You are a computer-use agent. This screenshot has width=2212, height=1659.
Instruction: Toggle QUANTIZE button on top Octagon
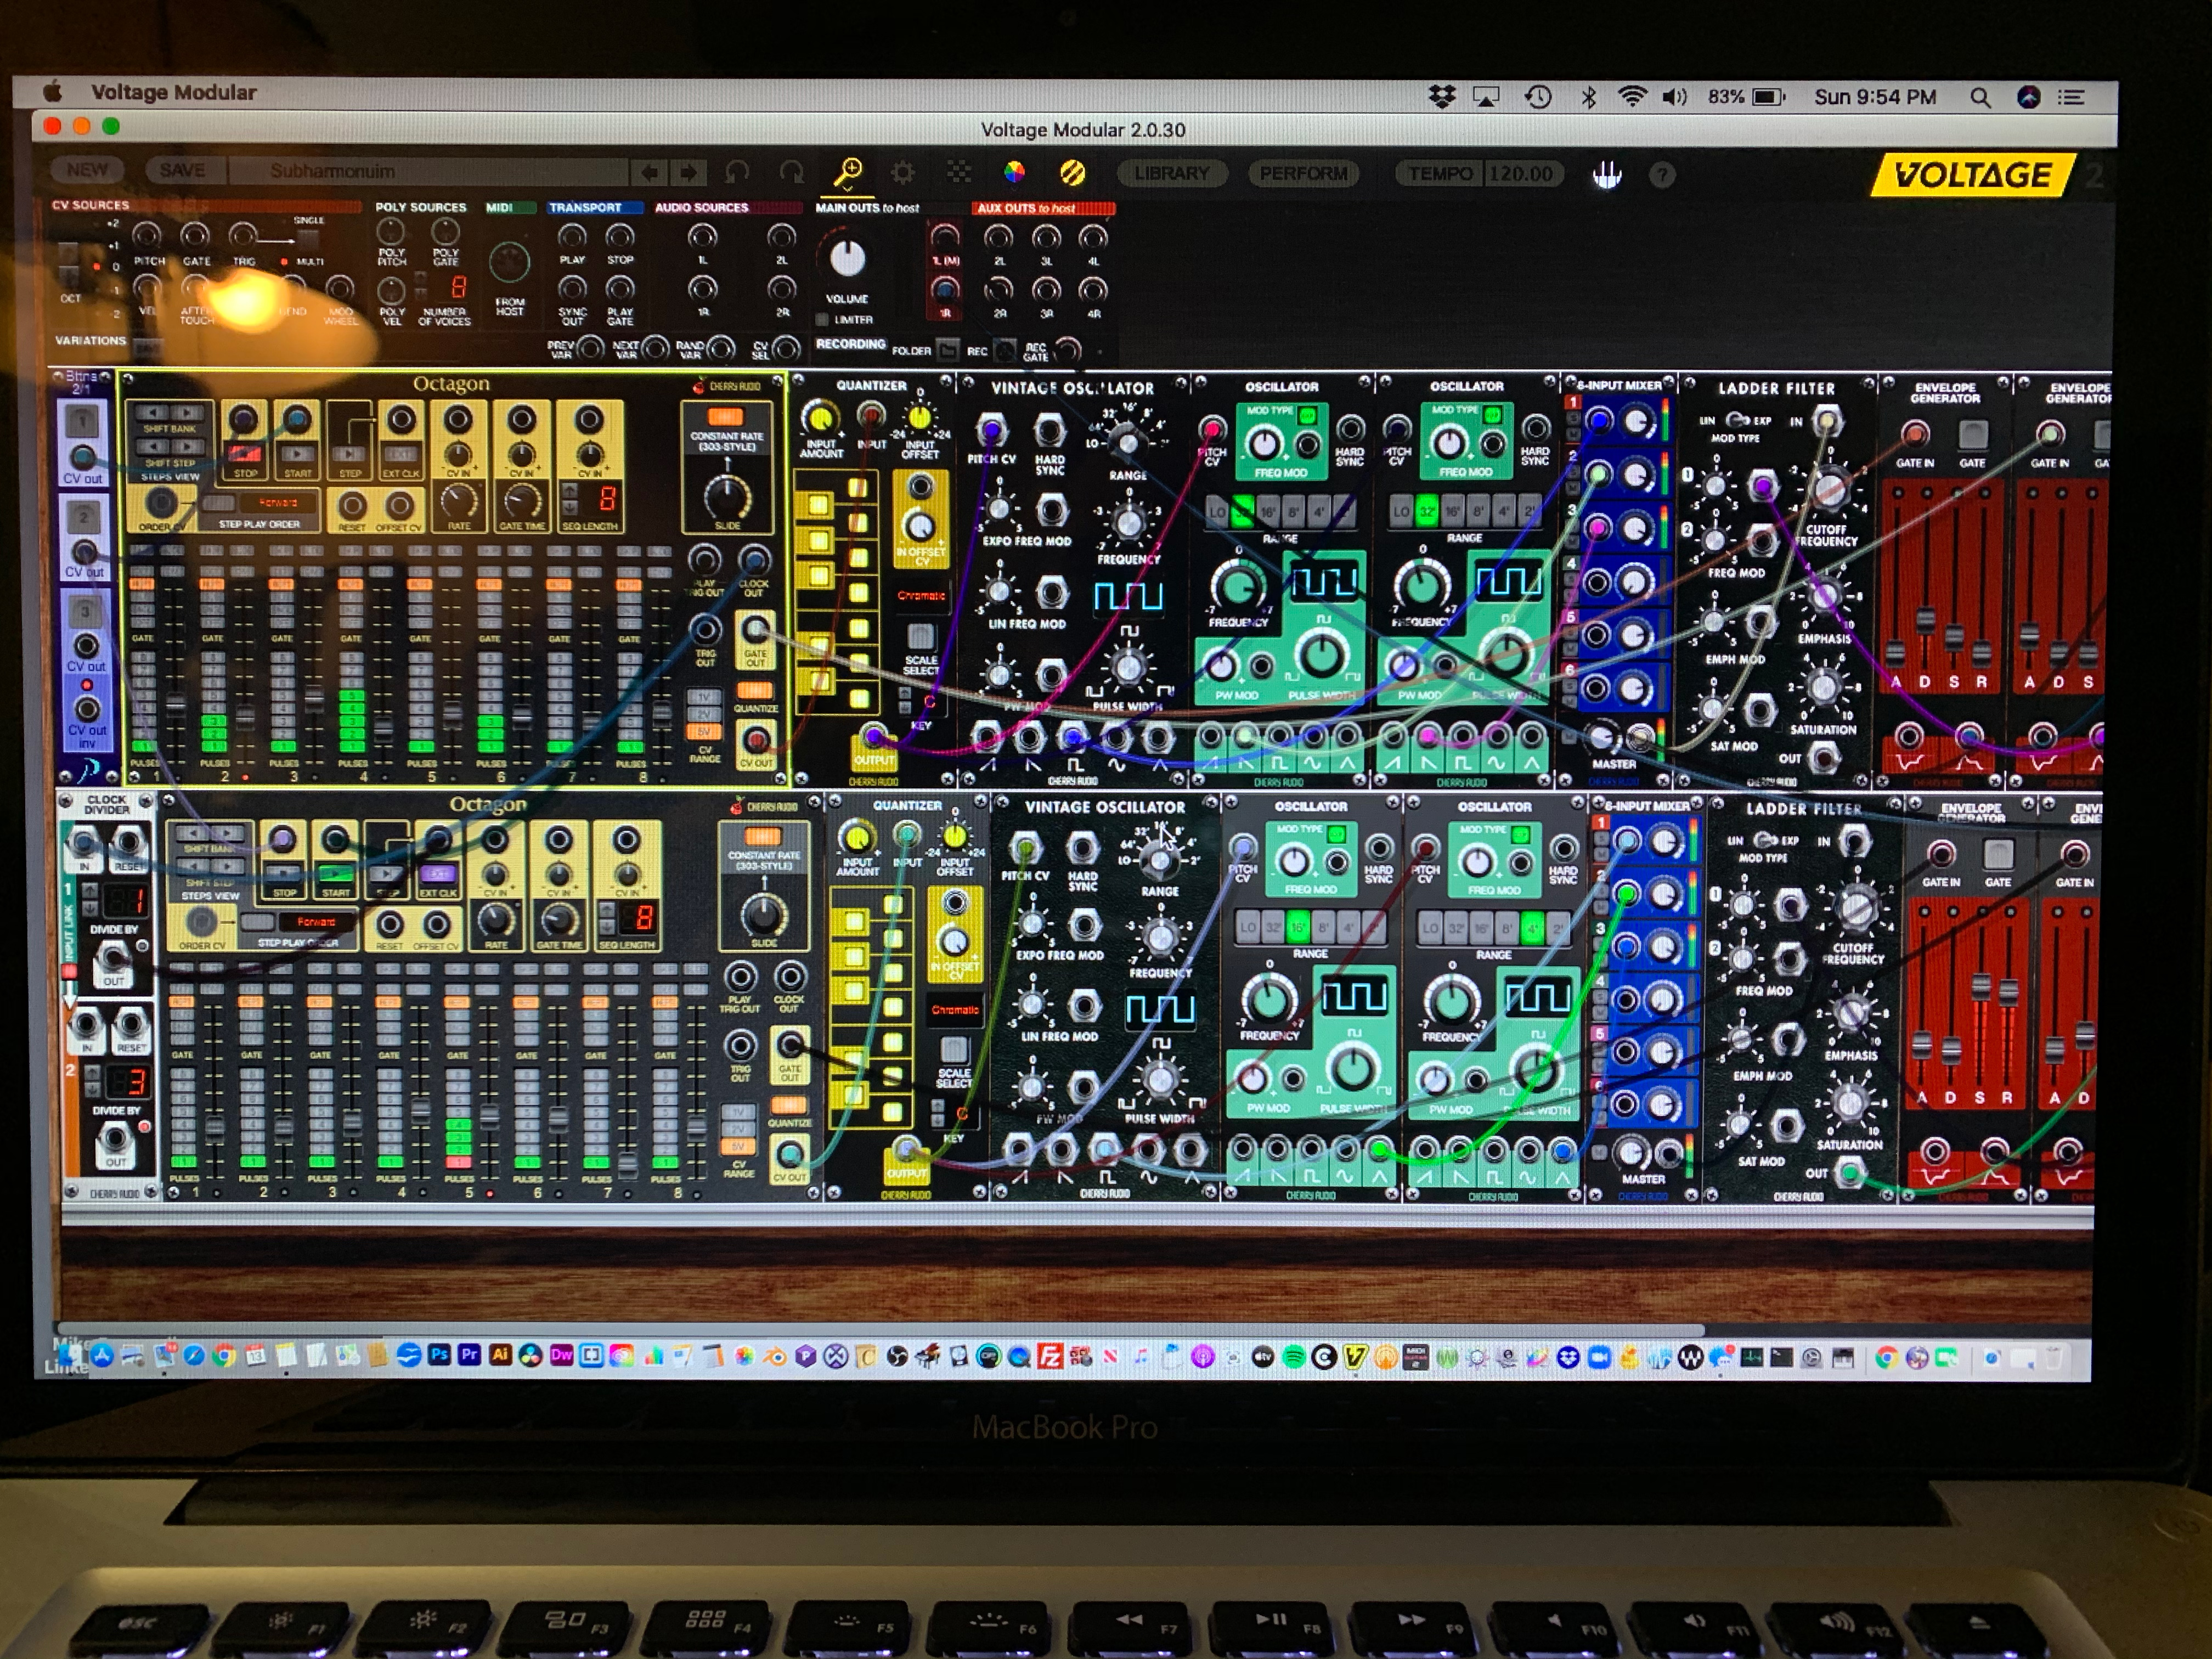(754, 690)
